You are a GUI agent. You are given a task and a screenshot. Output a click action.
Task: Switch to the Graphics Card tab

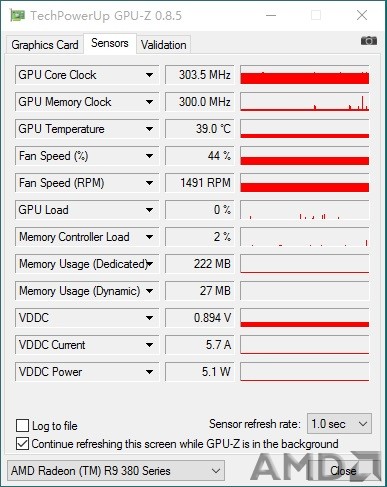(x=45, y=45)
